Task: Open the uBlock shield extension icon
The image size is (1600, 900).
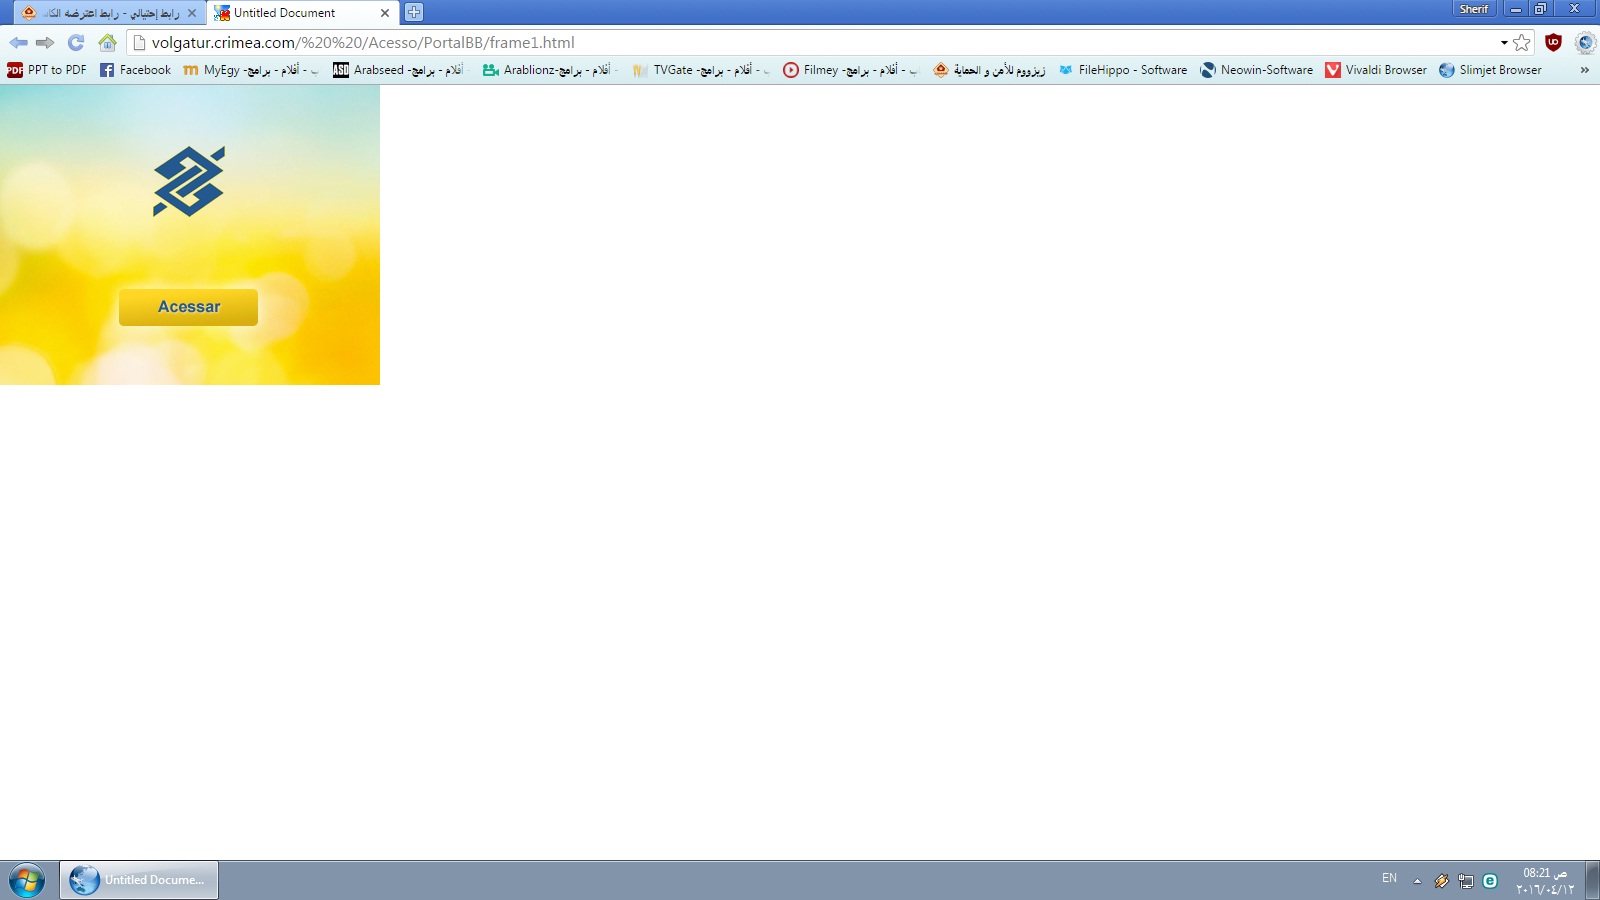Action: 1553,43
